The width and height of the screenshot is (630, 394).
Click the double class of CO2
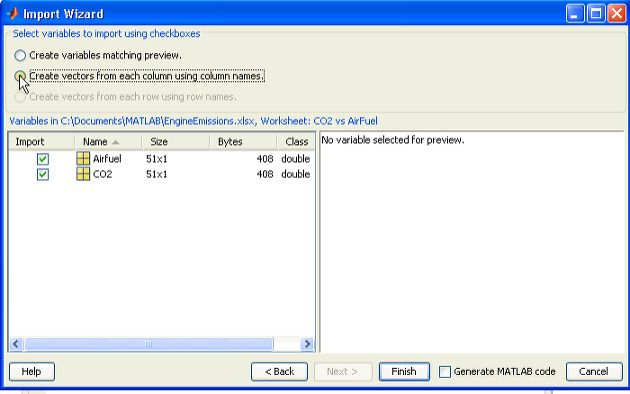coord(296,174)
